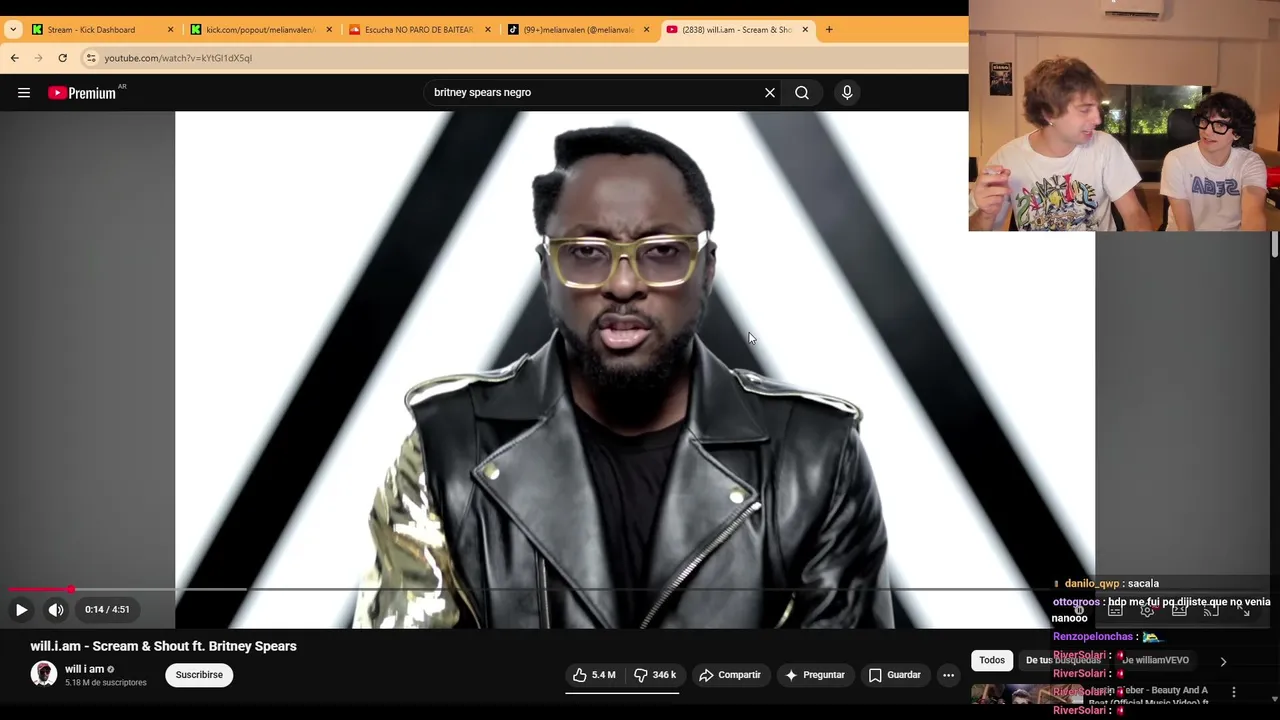Subscribe with the Suscribirse button
This screenshot has width=1280, height=720.
coord(199,675)
